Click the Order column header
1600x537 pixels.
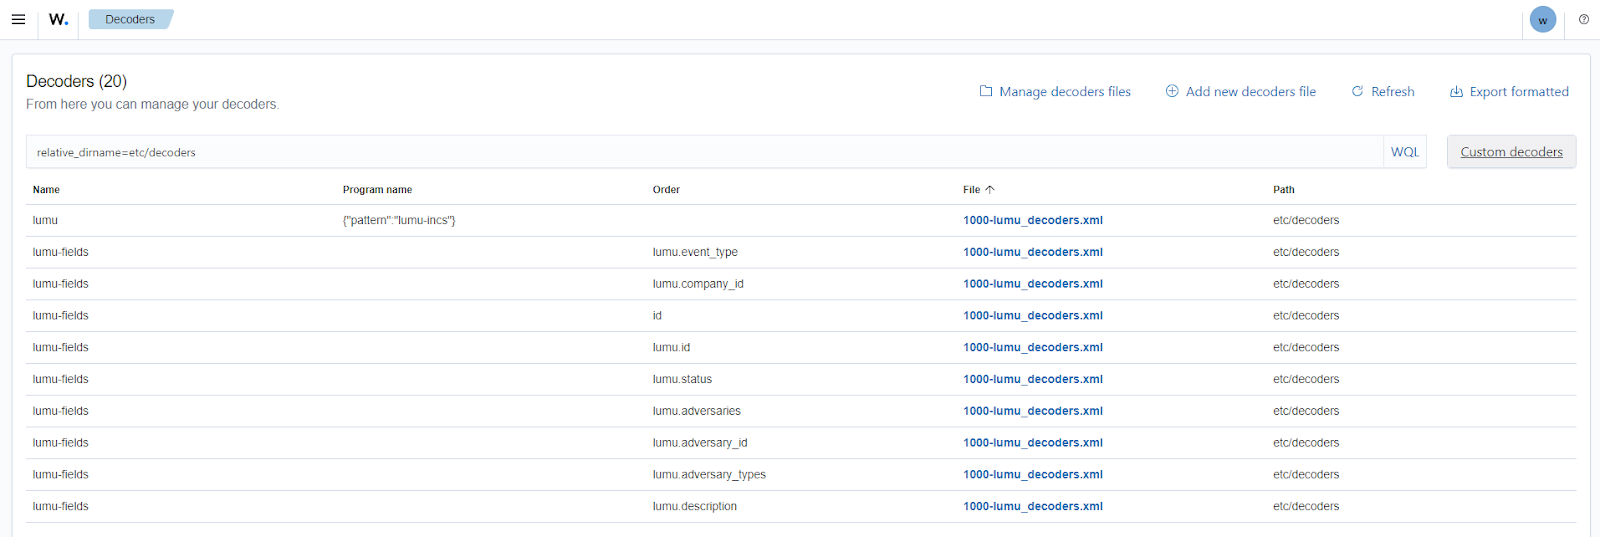coord(666,189)
